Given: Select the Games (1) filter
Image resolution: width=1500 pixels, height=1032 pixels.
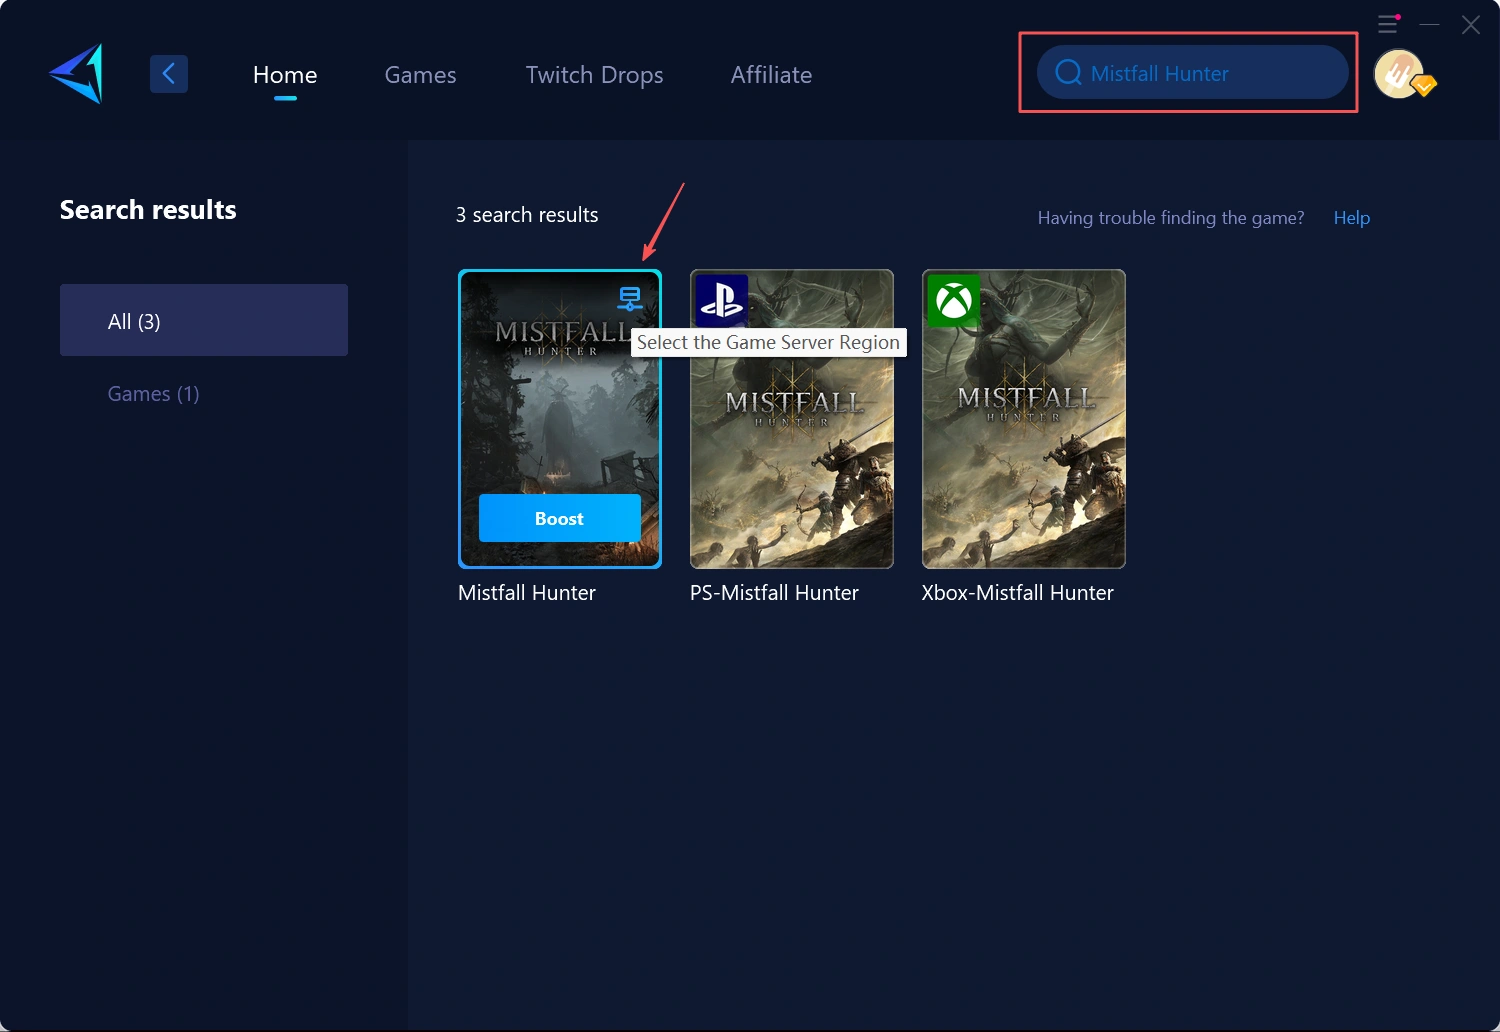Looking at the screenshot, I should point(154,394).
